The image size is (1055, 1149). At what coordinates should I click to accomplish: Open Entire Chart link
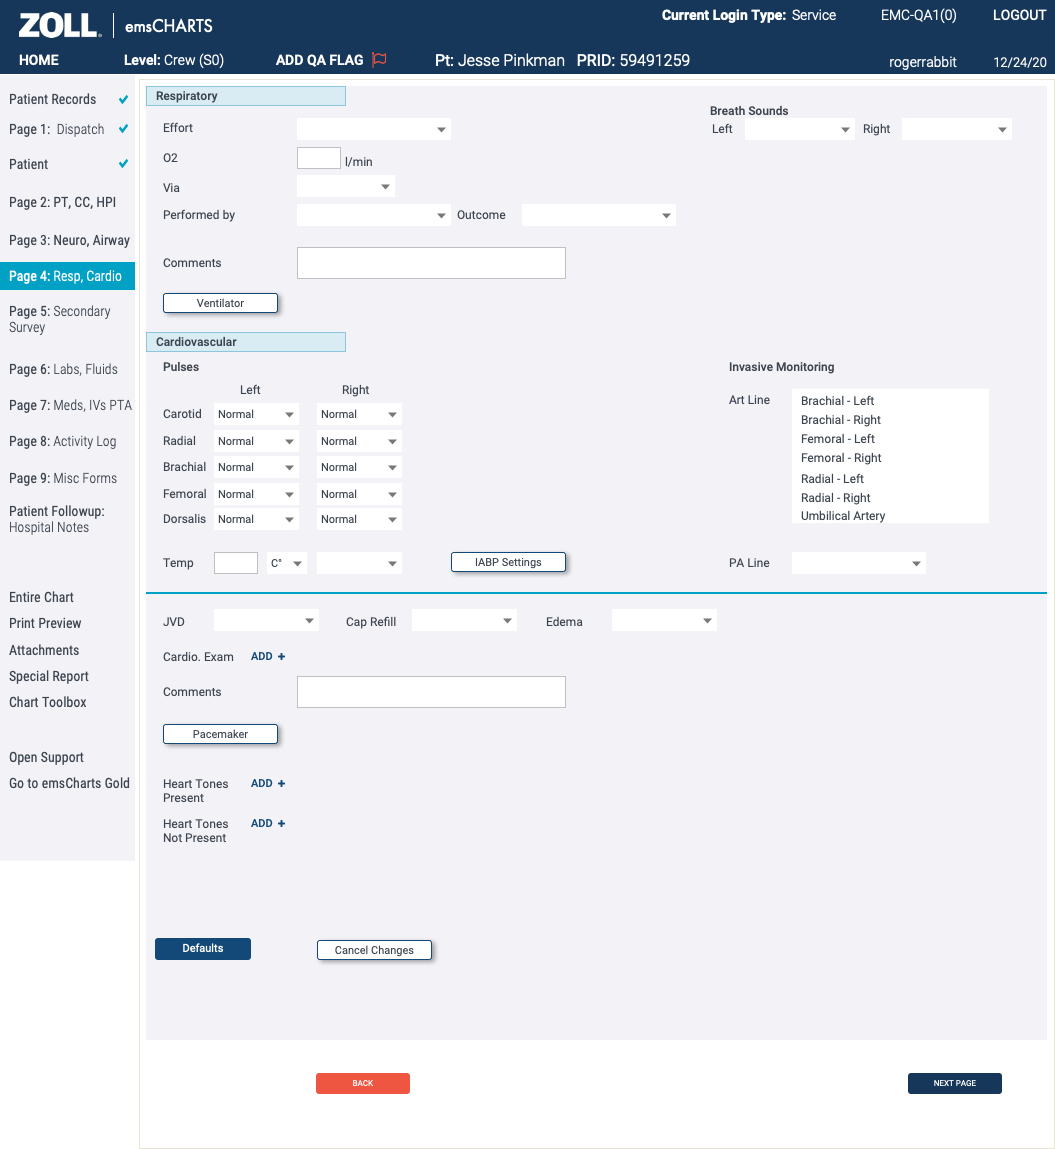[x=41, y=597]
